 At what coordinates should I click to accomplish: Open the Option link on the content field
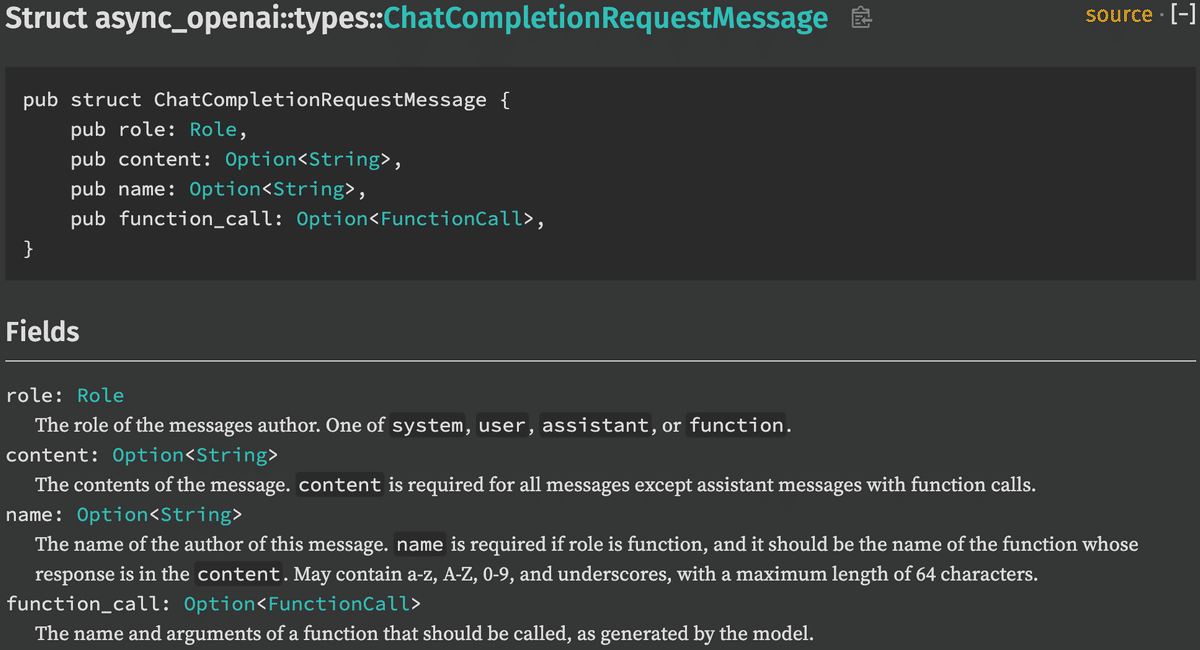tap(147, 455)
